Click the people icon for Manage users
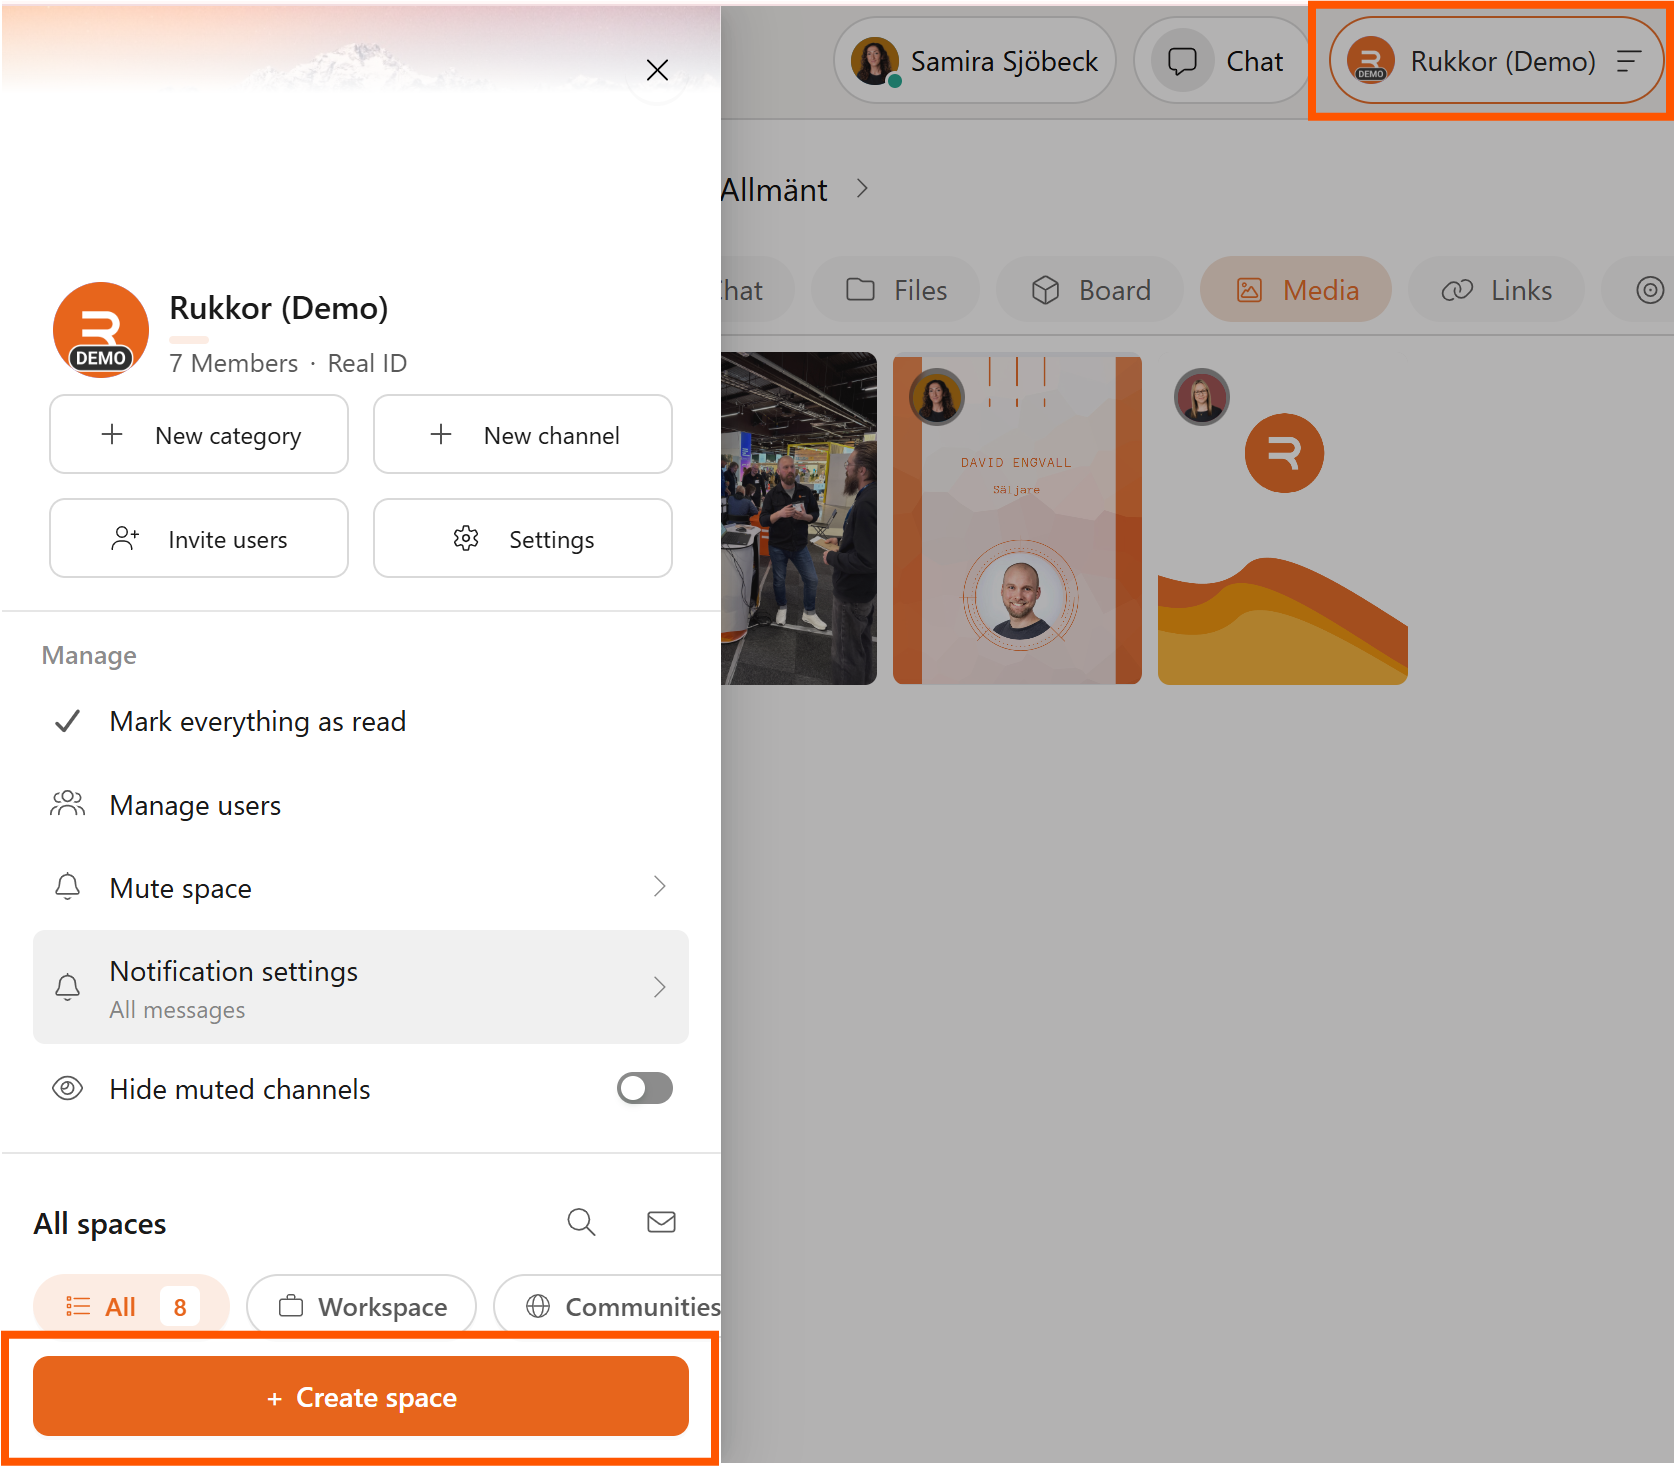This screenshot has width=1675, height=1467. pos(67,803)
